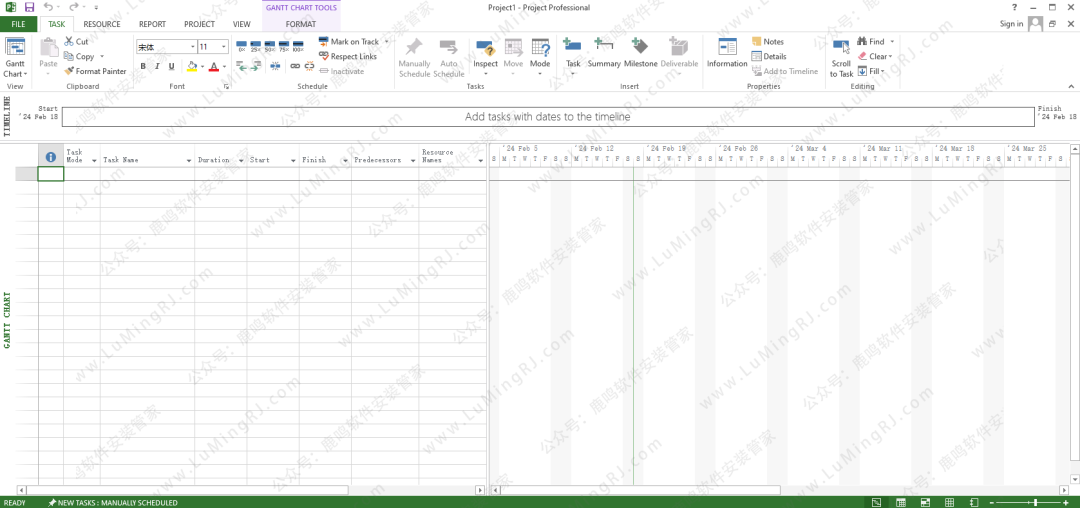Click the first empty Task Name cell
The height and width of the screenshot is (508, 1080).
147,174
